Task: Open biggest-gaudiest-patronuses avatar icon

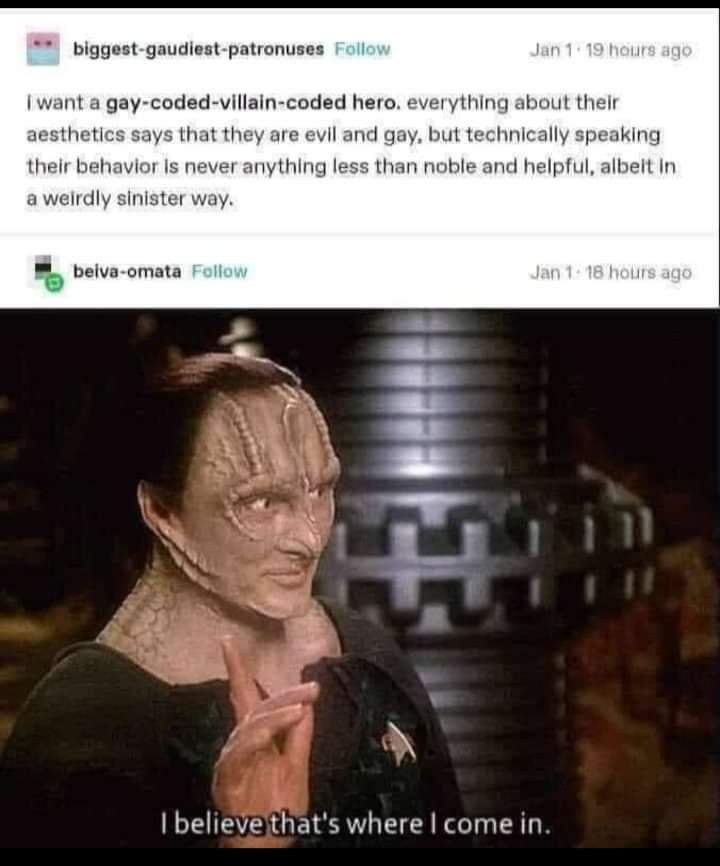Action: [x=43, y=49]
